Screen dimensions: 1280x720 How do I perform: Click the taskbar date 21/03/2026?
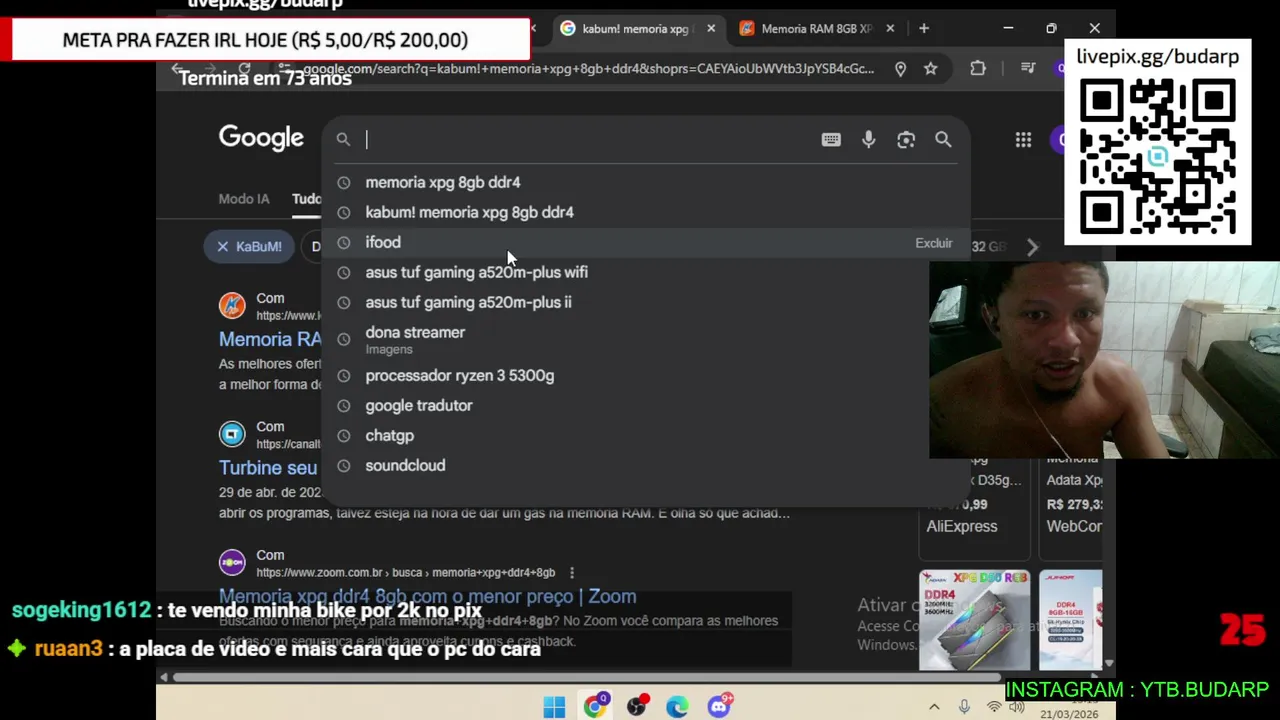(1069, 714)
